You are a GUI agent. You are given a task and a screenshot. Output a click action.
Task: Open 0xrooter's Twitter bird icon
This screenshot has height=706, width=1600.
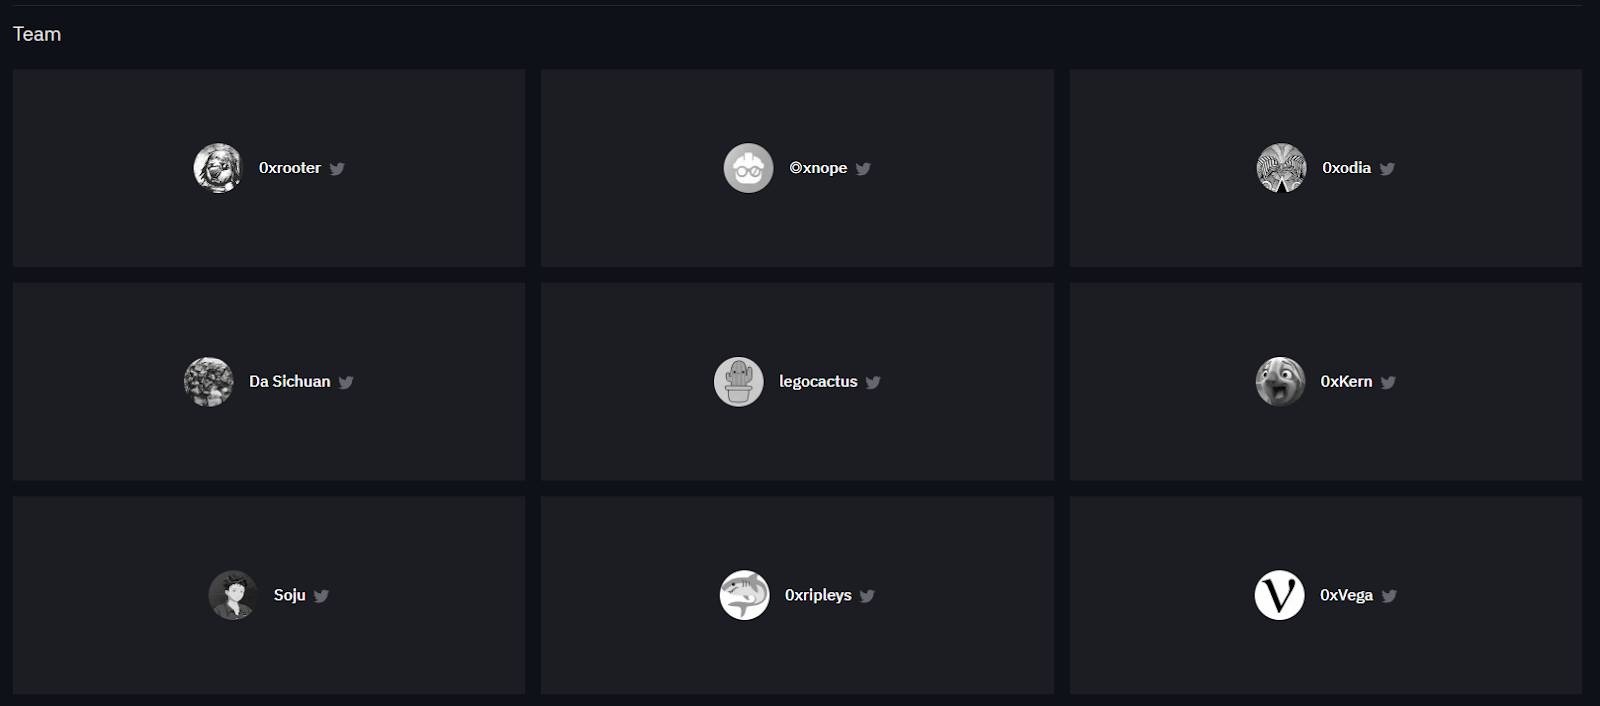pyautogui.click(x=337, y=169)
